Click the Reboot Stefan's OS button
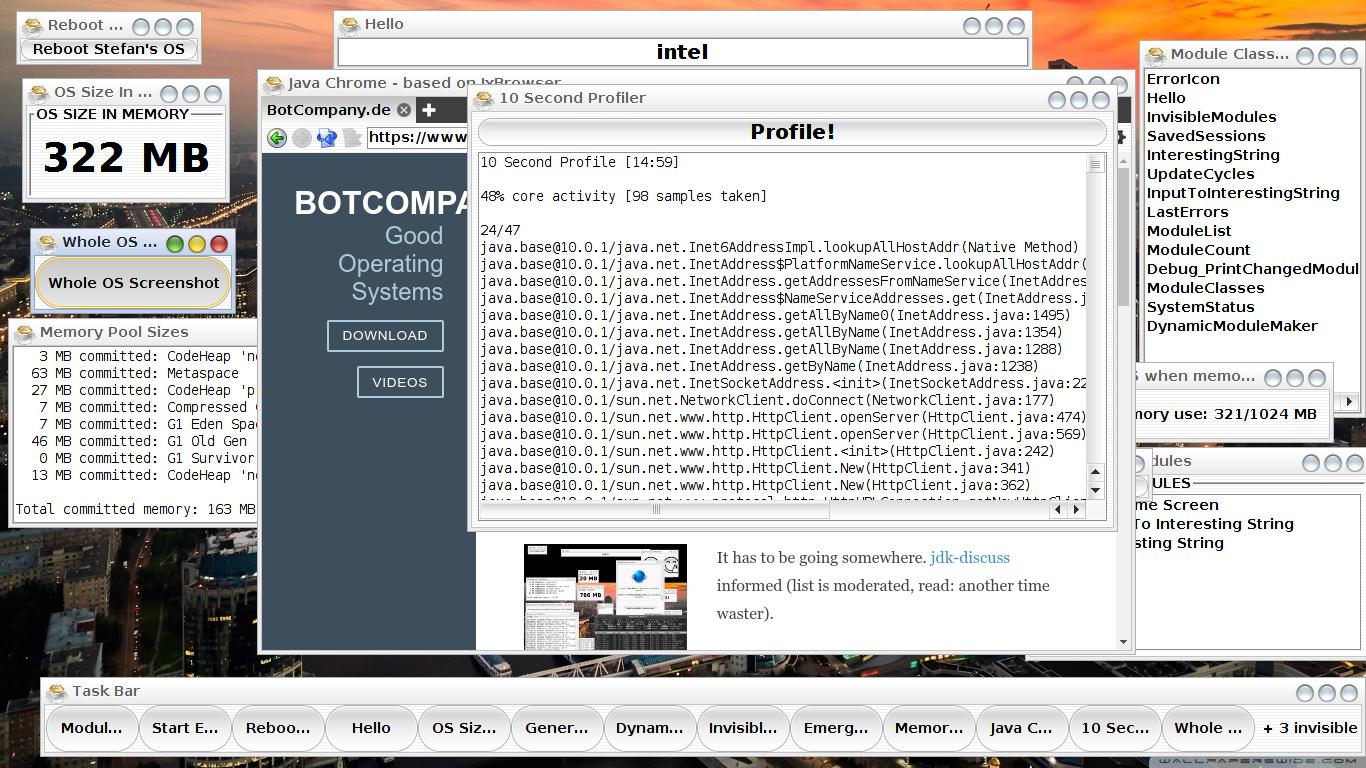Screen dimensions: 1366x768 (108, 49)
